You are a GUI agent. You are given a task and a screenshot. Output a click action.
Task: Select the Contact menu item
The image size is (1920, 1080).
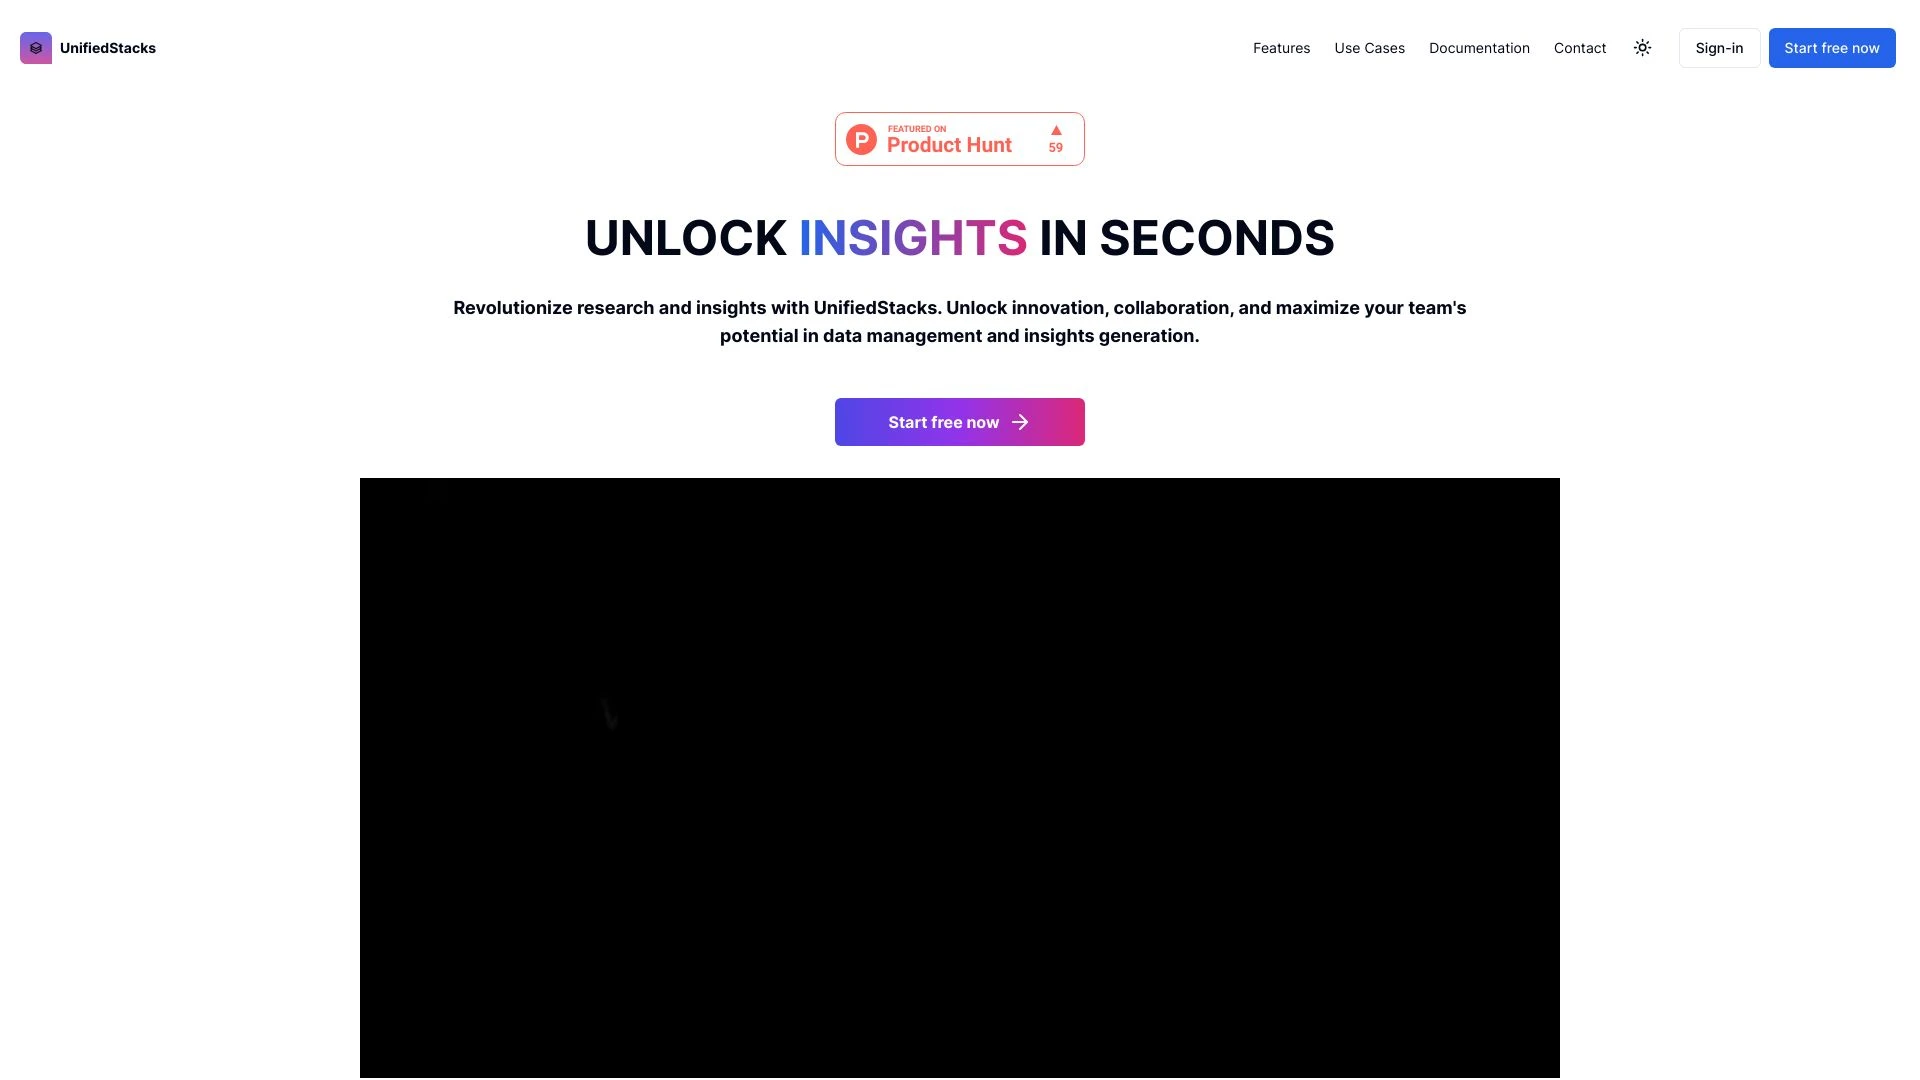tap(1580, 47)
